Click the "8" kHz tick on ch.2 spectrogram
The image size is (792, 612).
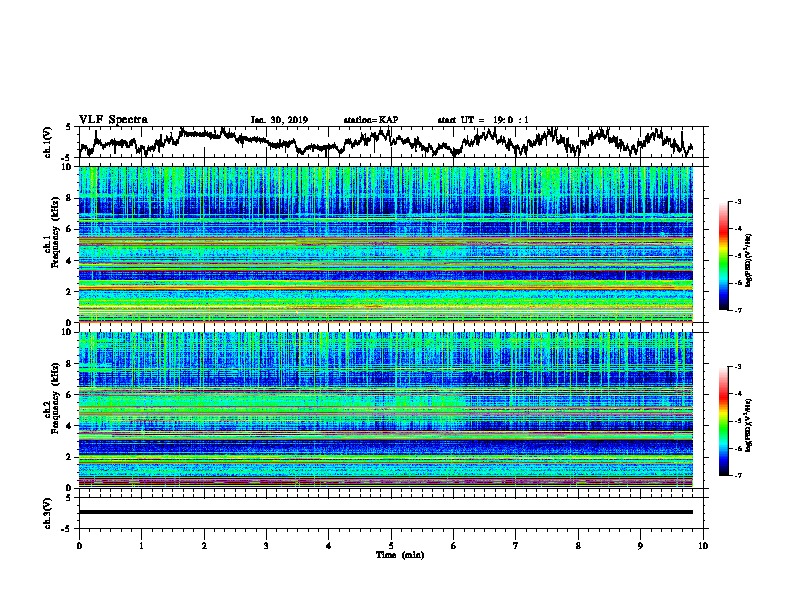pyautogui.click(x=71, y=364)
